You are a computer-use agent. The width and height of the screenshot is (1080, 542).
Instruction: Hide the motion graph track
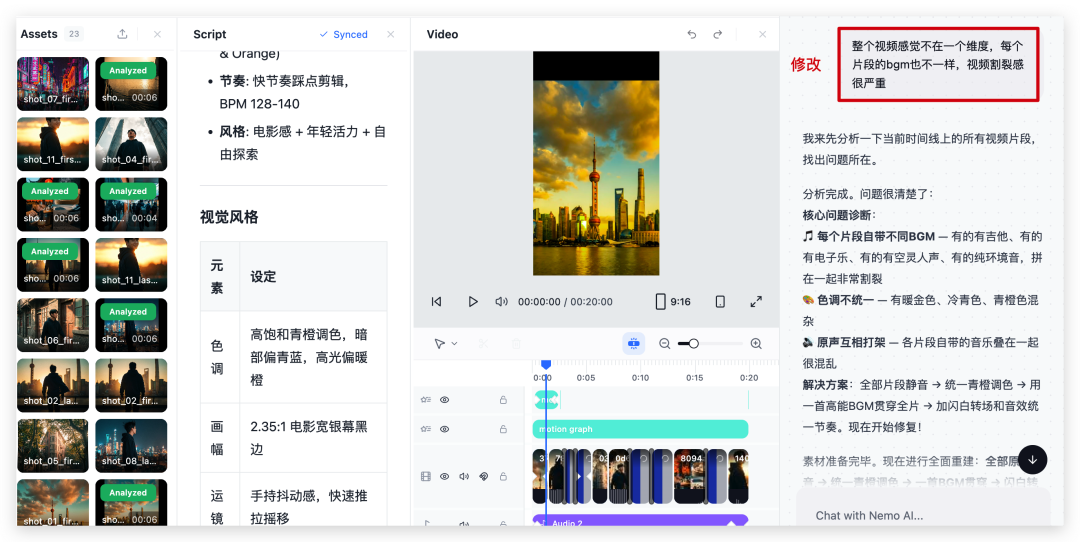tap(445, 429)
